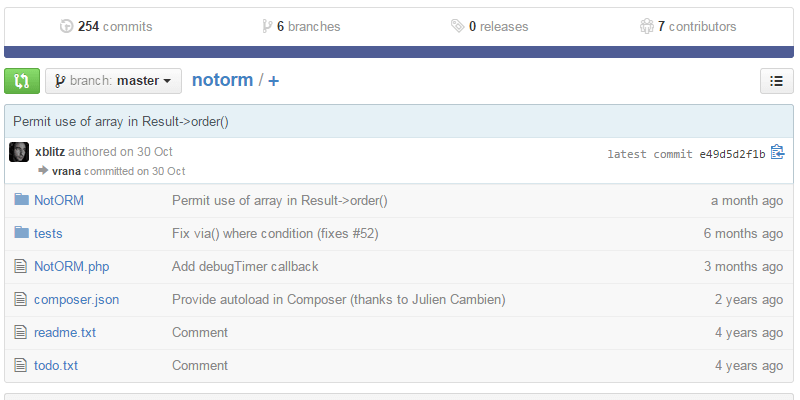The image size is (800, 400).
Task: Click the NotORM.php file icon
Action: click(x=20, y=266)
